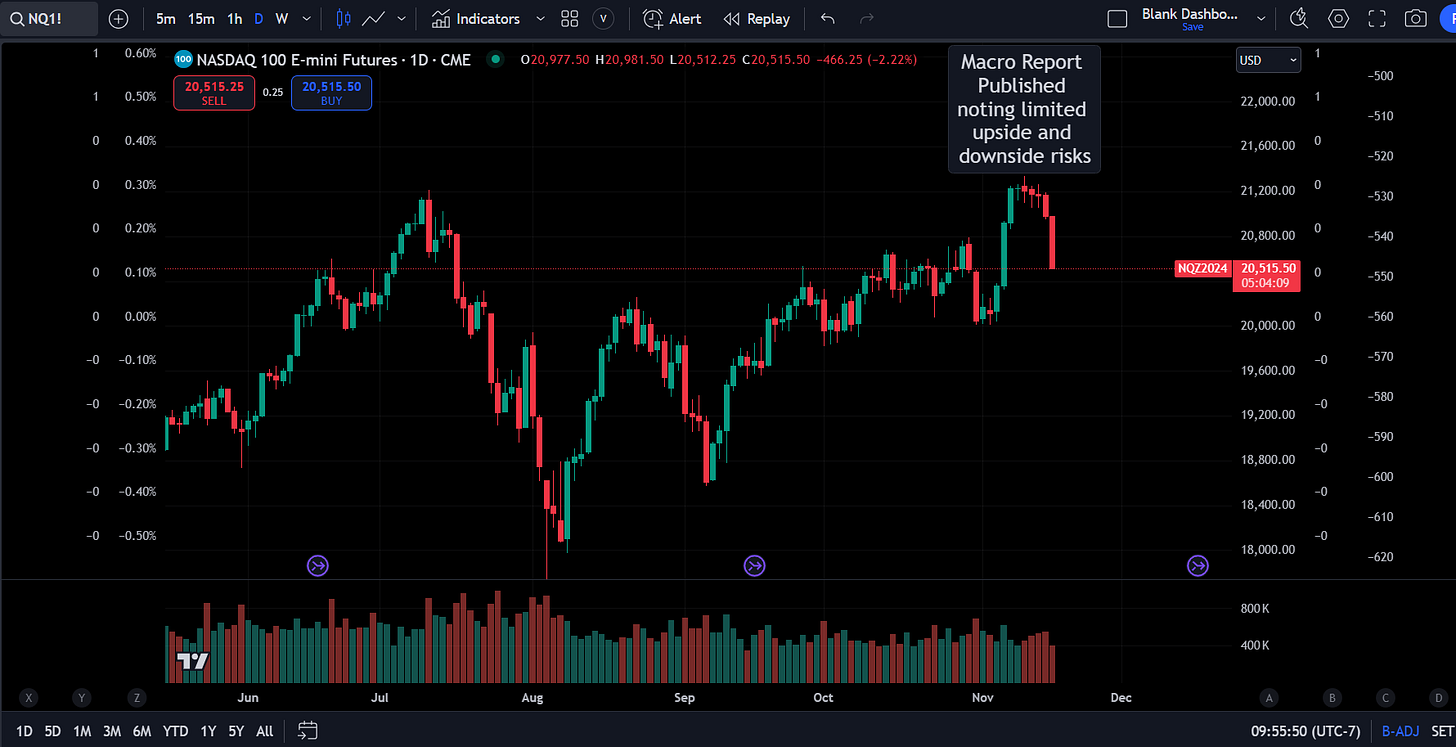Click the 0.25 spread value
This screenshot has width=1456, height=747.
272,92
